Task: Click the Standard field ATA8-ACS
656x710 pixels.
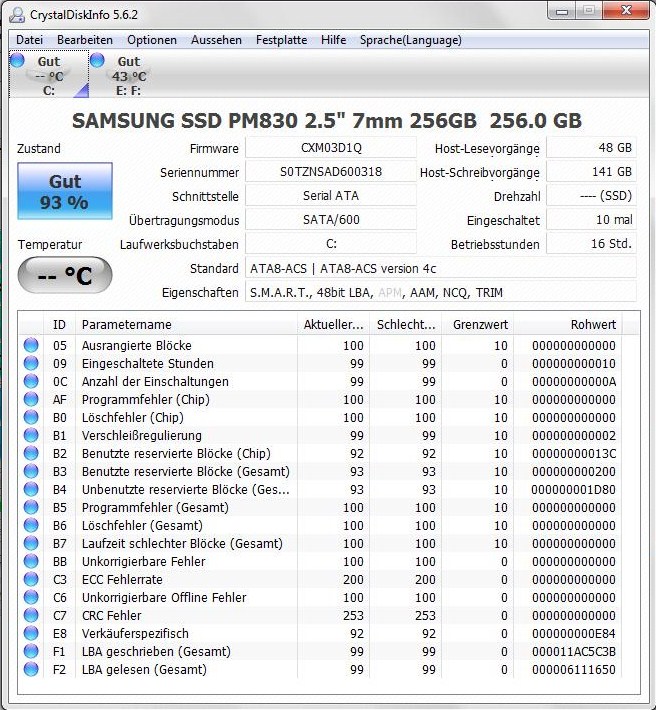Action: (x=441, y=269)
